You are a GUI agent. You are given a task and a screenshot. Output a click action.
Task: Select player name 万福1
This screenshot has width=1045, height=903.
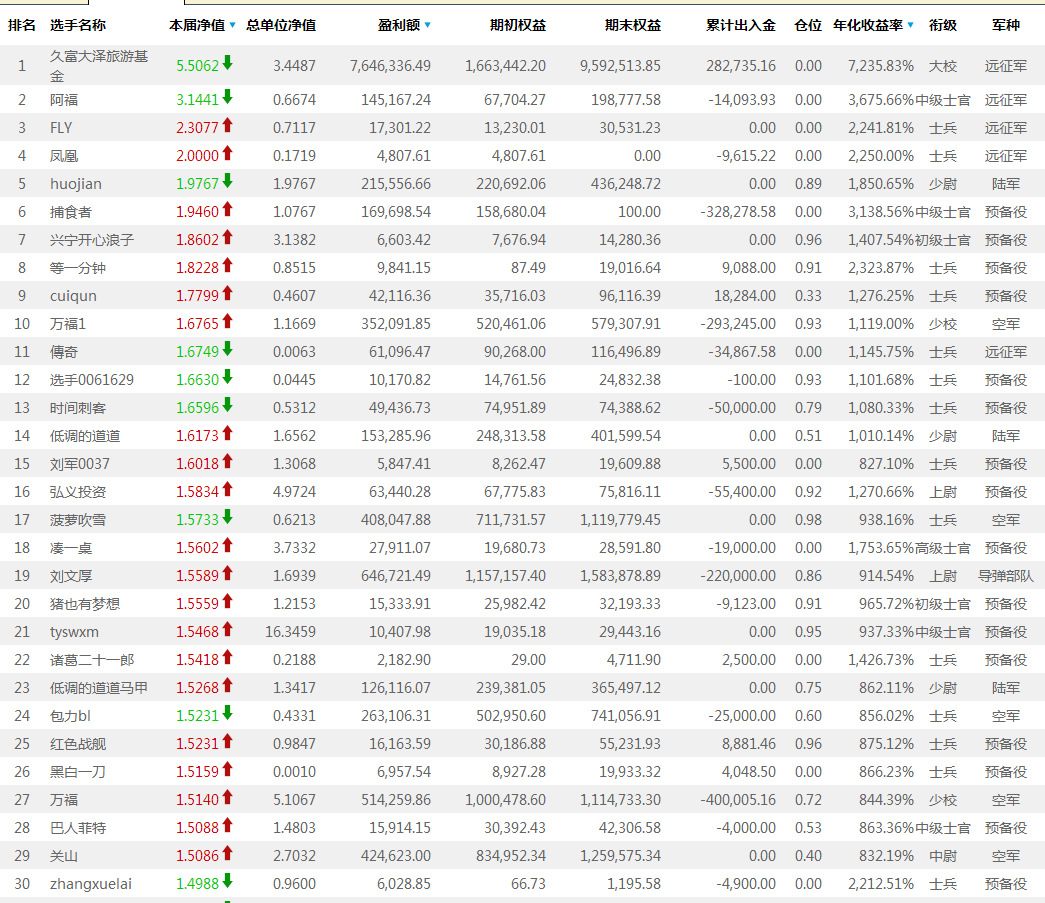[x=68, y=324]
